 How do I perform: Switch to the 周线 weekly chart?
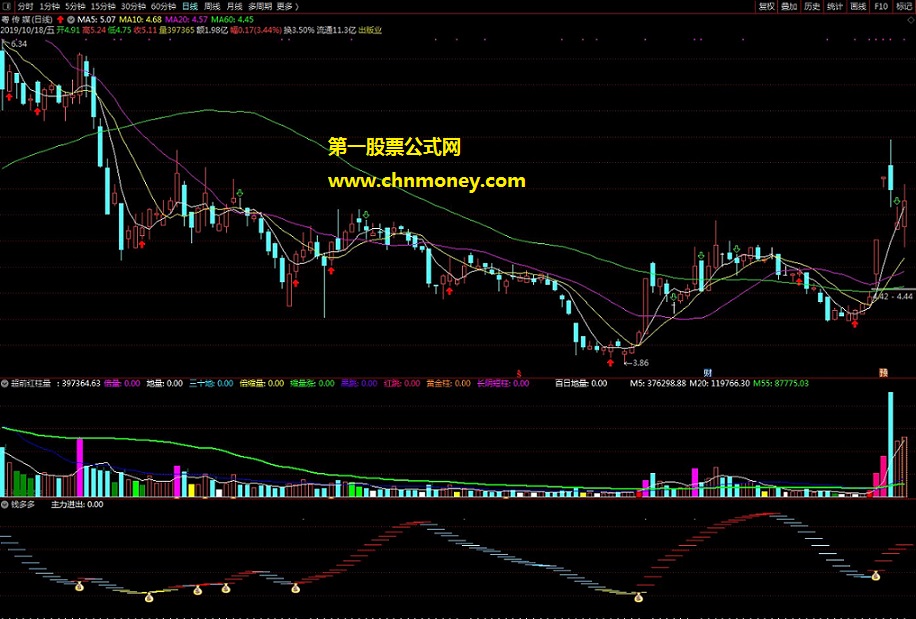click(x=212, y=6)
